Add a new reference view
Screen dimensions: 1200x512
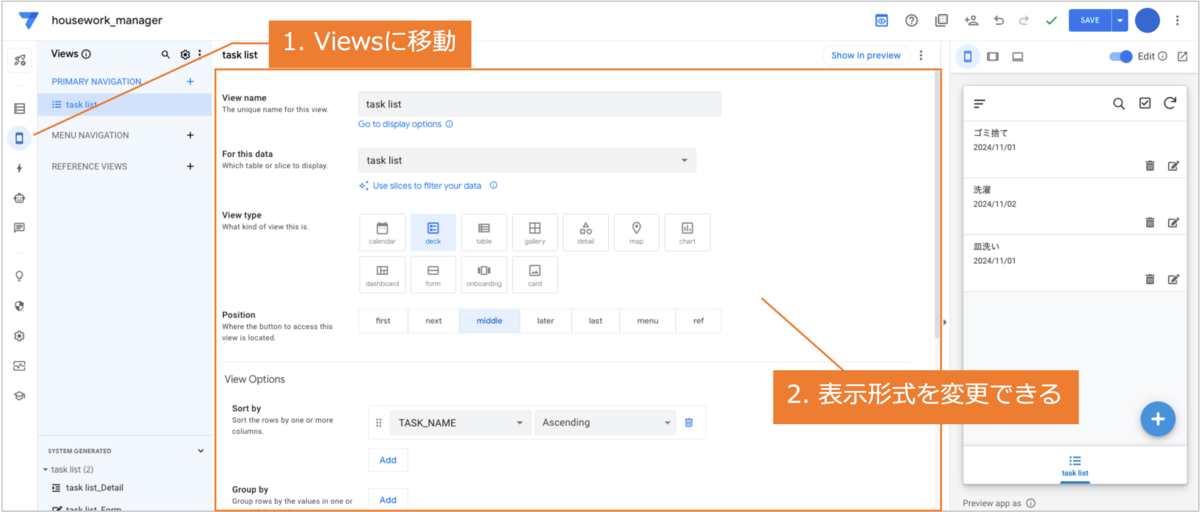coord(190,166)
